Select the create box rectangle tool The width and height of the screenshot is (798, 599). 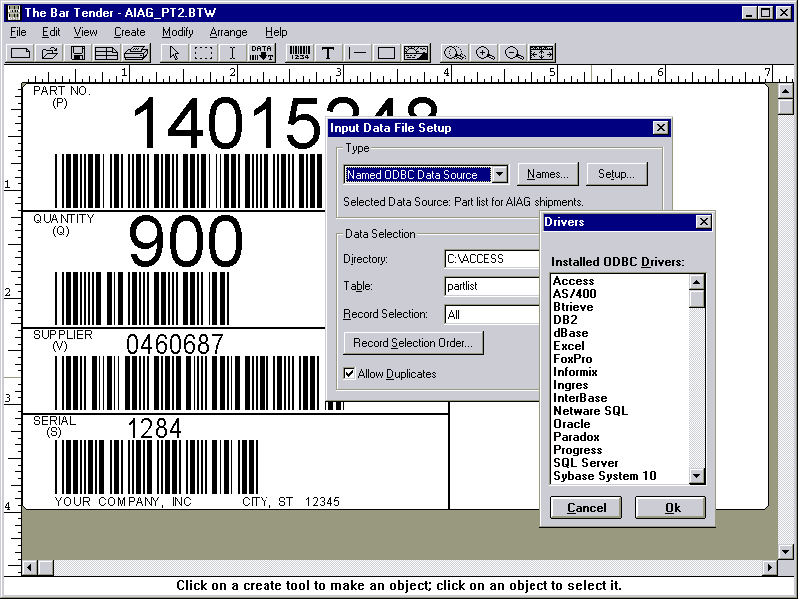tap(386, 53)
